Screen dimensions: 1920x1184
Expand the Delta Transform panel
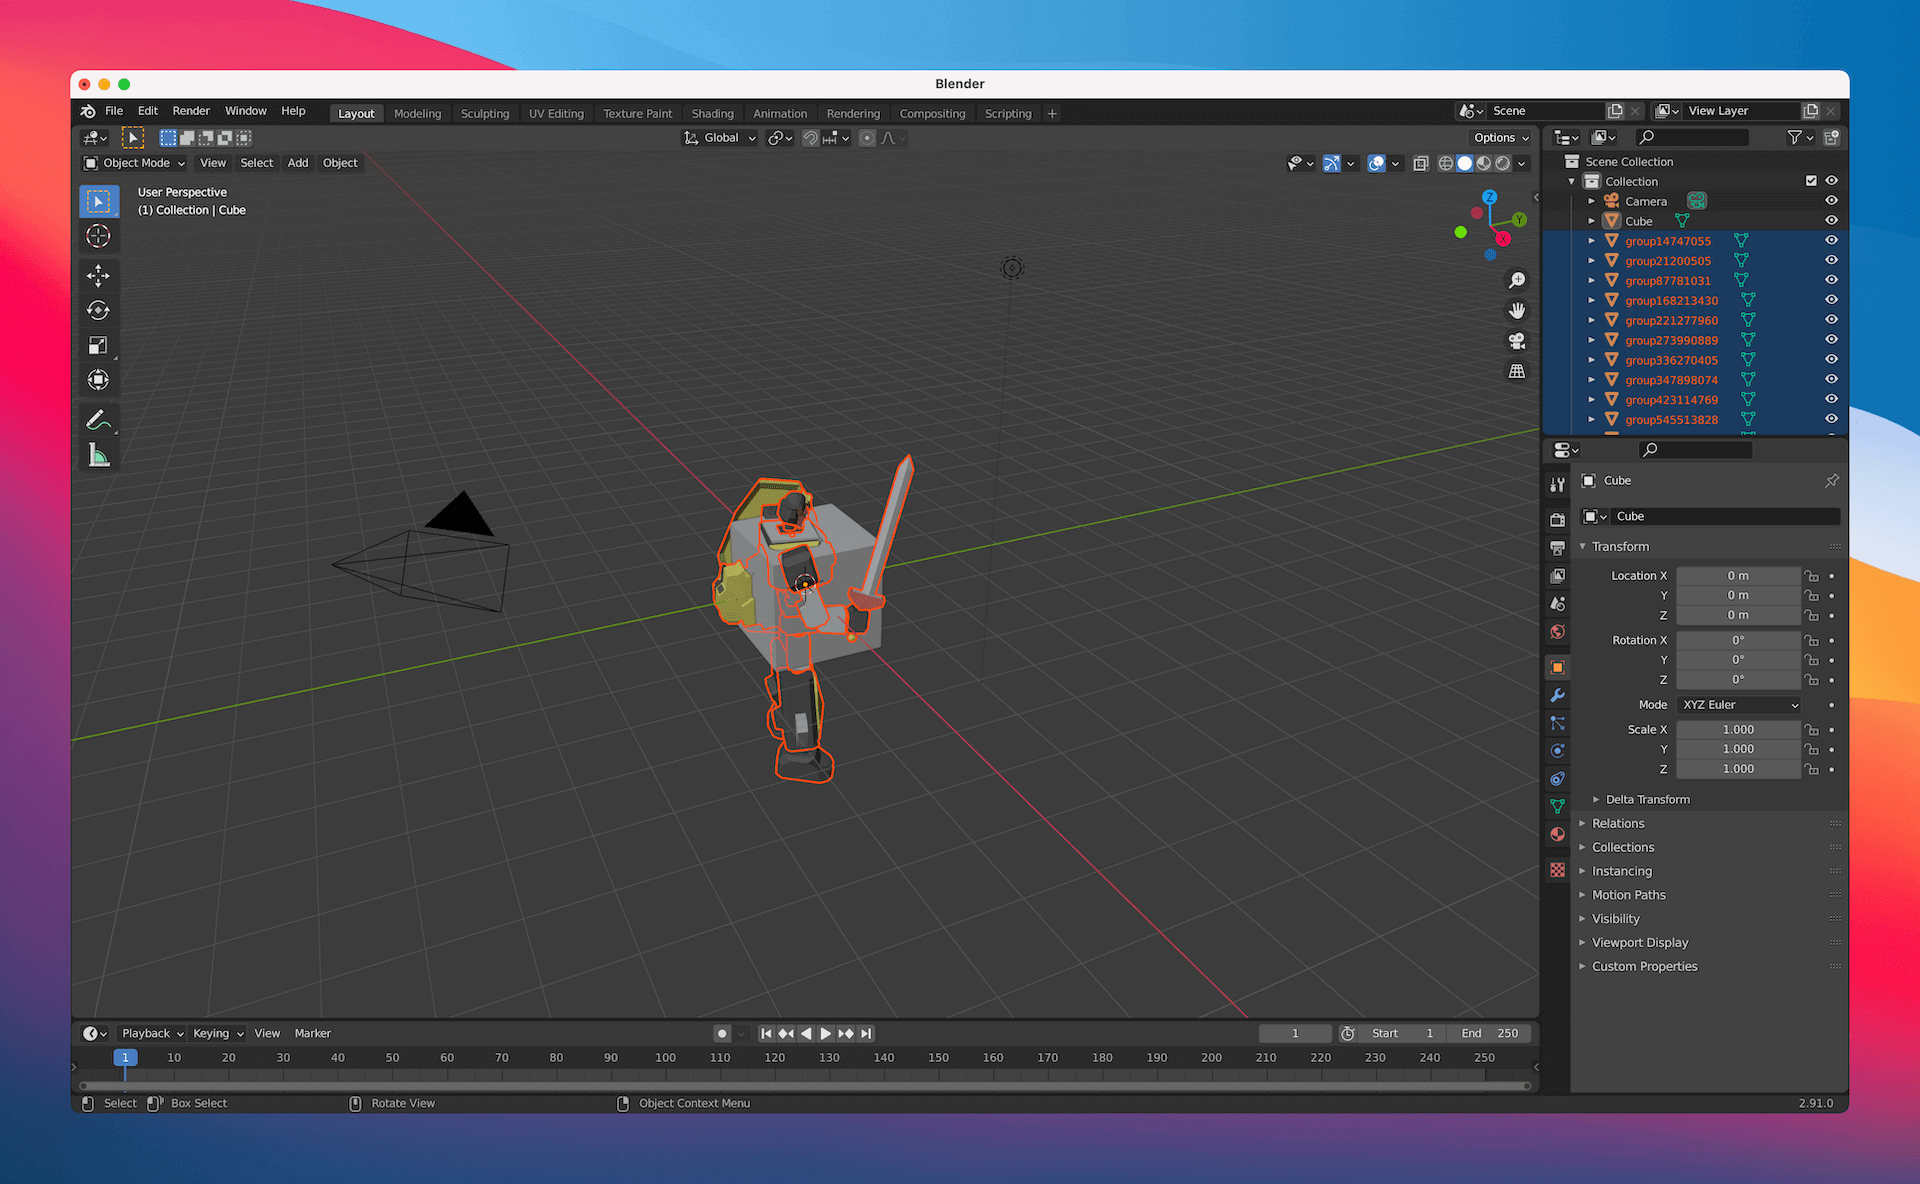pyautogui.click(x=1646, y=799)
